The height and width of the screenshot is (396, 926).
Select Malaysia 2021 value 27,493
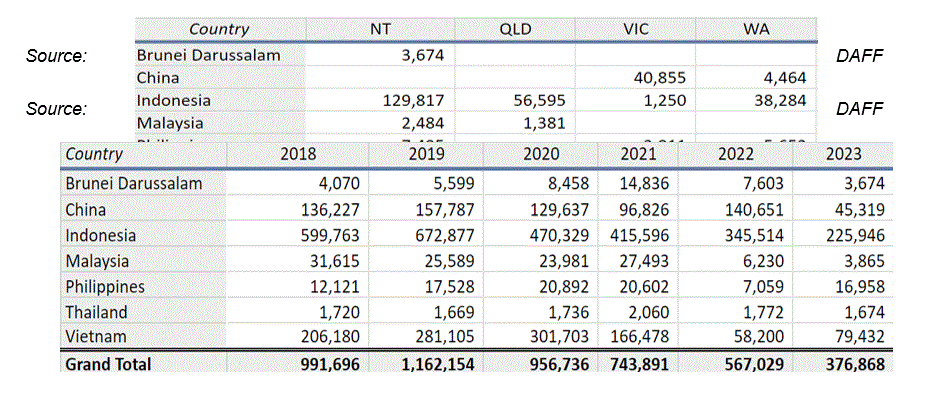[644, 260]
